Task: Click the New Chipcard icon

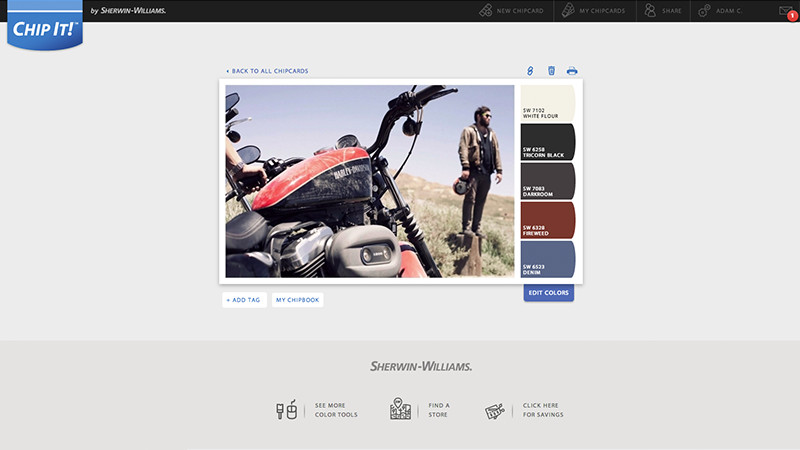Action: point(486,10)
